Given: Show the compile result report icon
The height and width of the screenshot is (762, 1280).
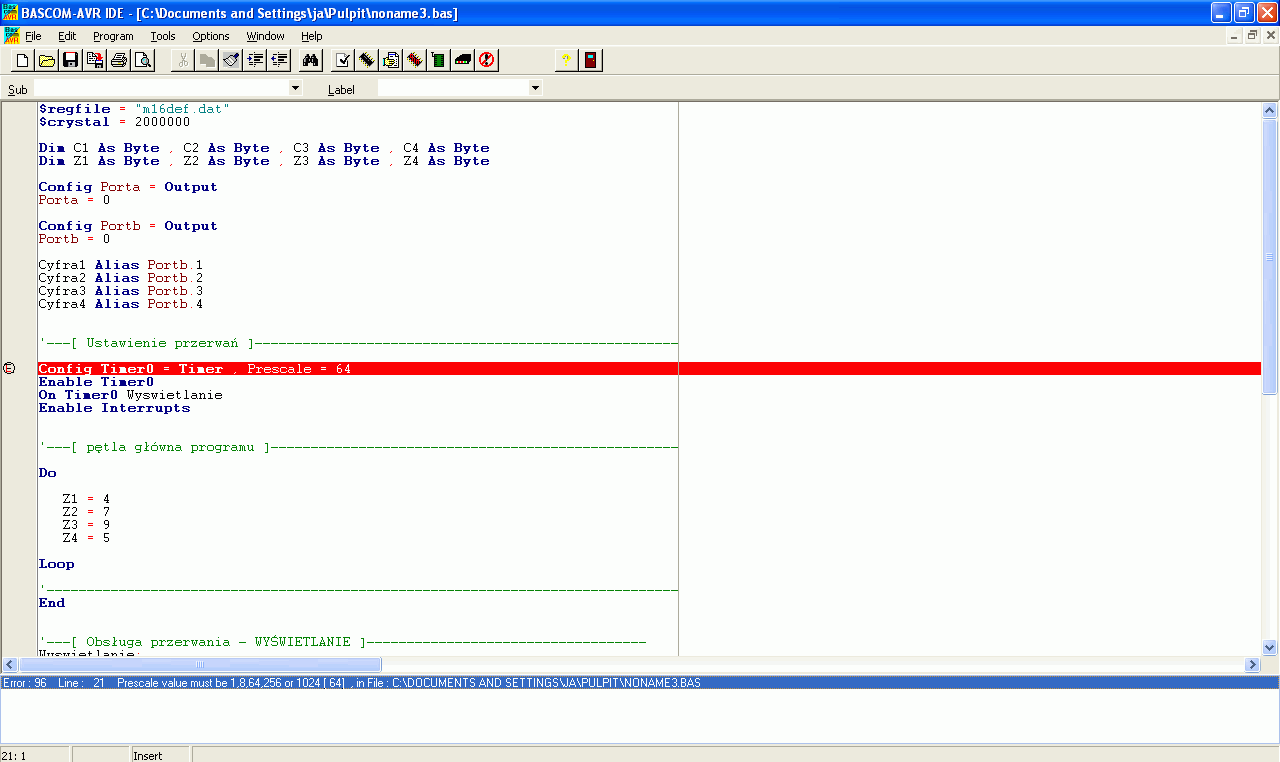Looking at the screenshot, I should tap(391, 61).
